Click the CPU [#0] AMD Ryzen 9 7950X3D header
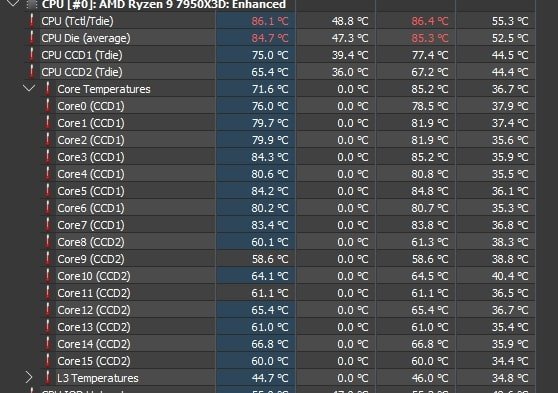The height and width of the screenshot is (393, 558). 164,4
